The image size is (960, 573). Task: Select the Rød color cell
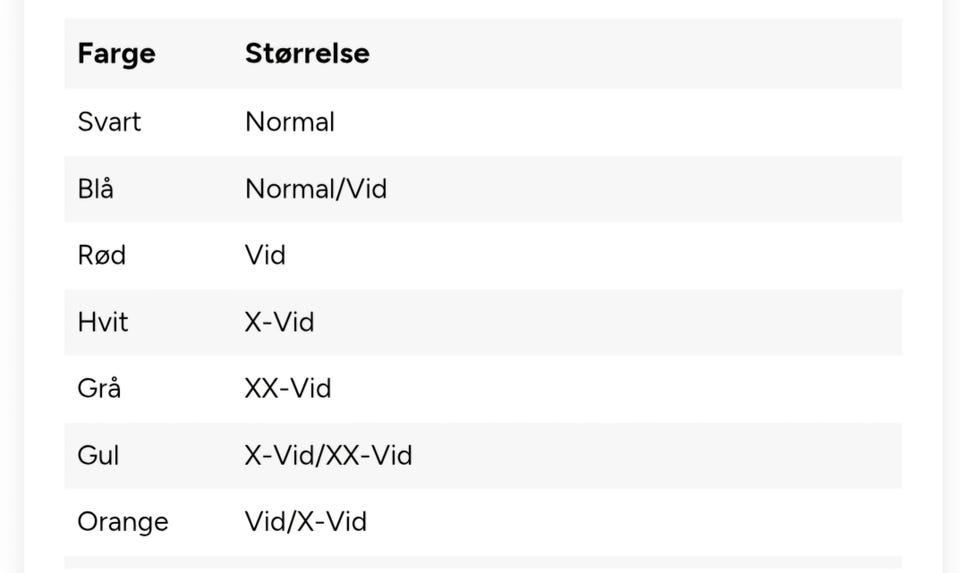[x=102, y=255]
